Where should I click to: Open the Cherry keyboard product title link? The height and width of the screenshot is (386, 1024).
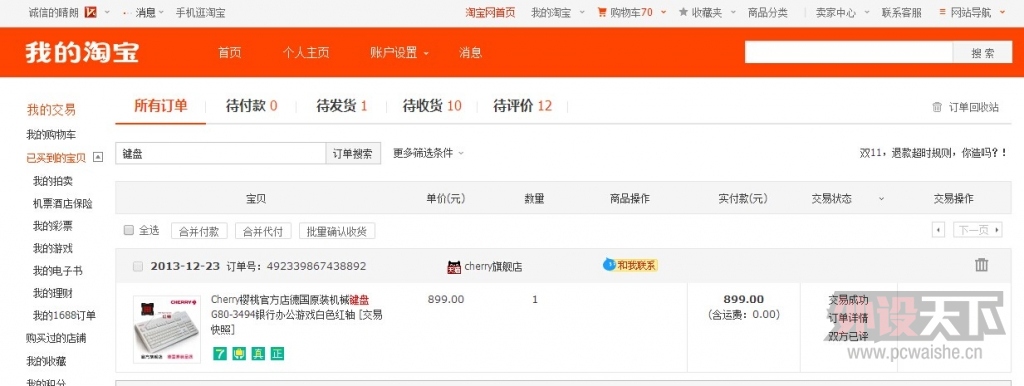(296, 315)
